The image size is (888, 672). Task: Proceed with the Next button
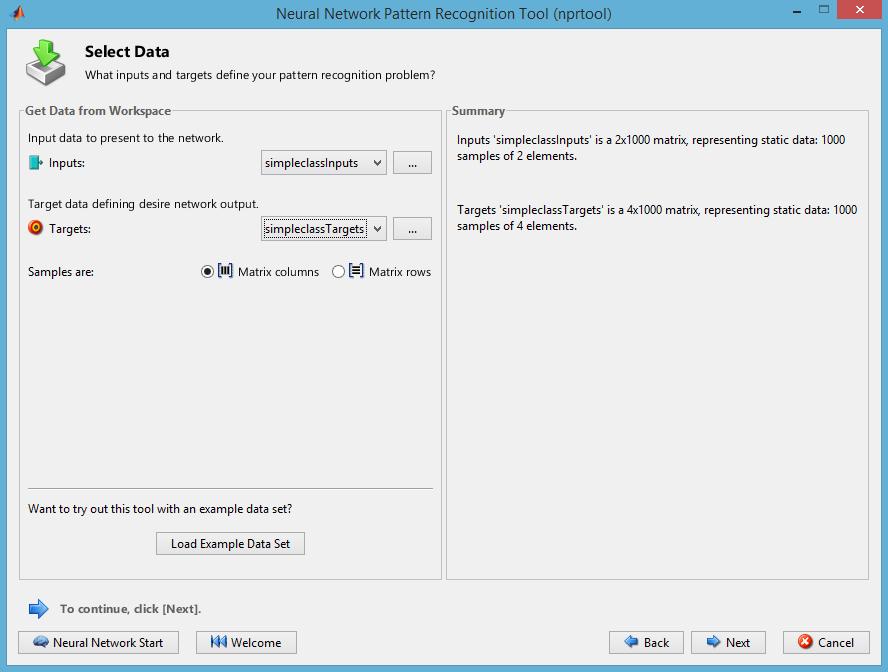[728, 643]
